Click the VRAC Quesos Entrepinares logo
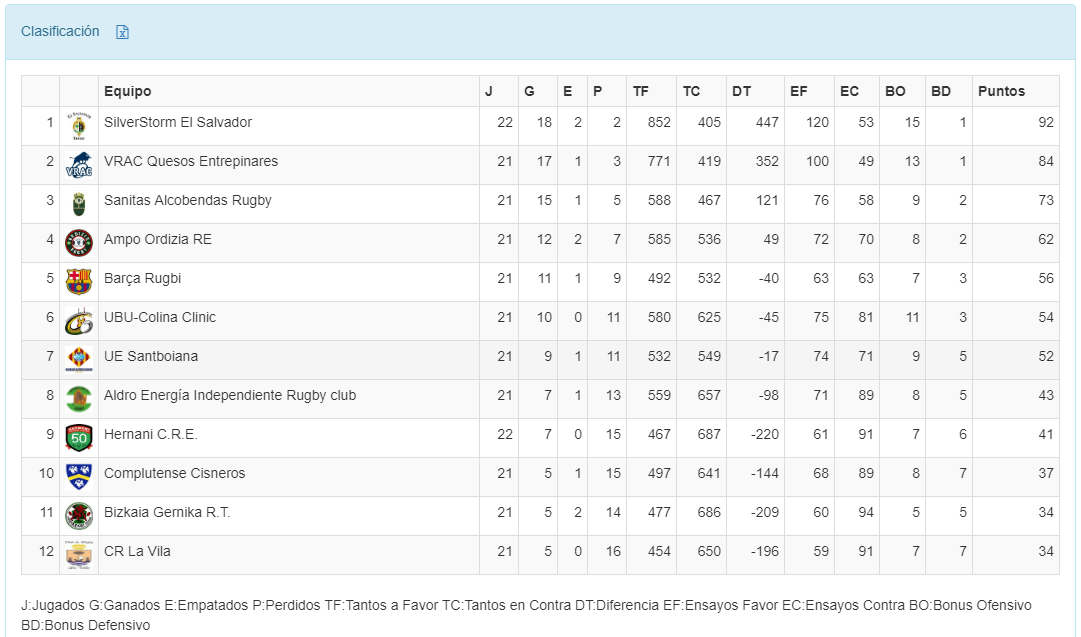The height and width of the screenshot is (637, 1081). pyautogui.click(x=78, y=165)
